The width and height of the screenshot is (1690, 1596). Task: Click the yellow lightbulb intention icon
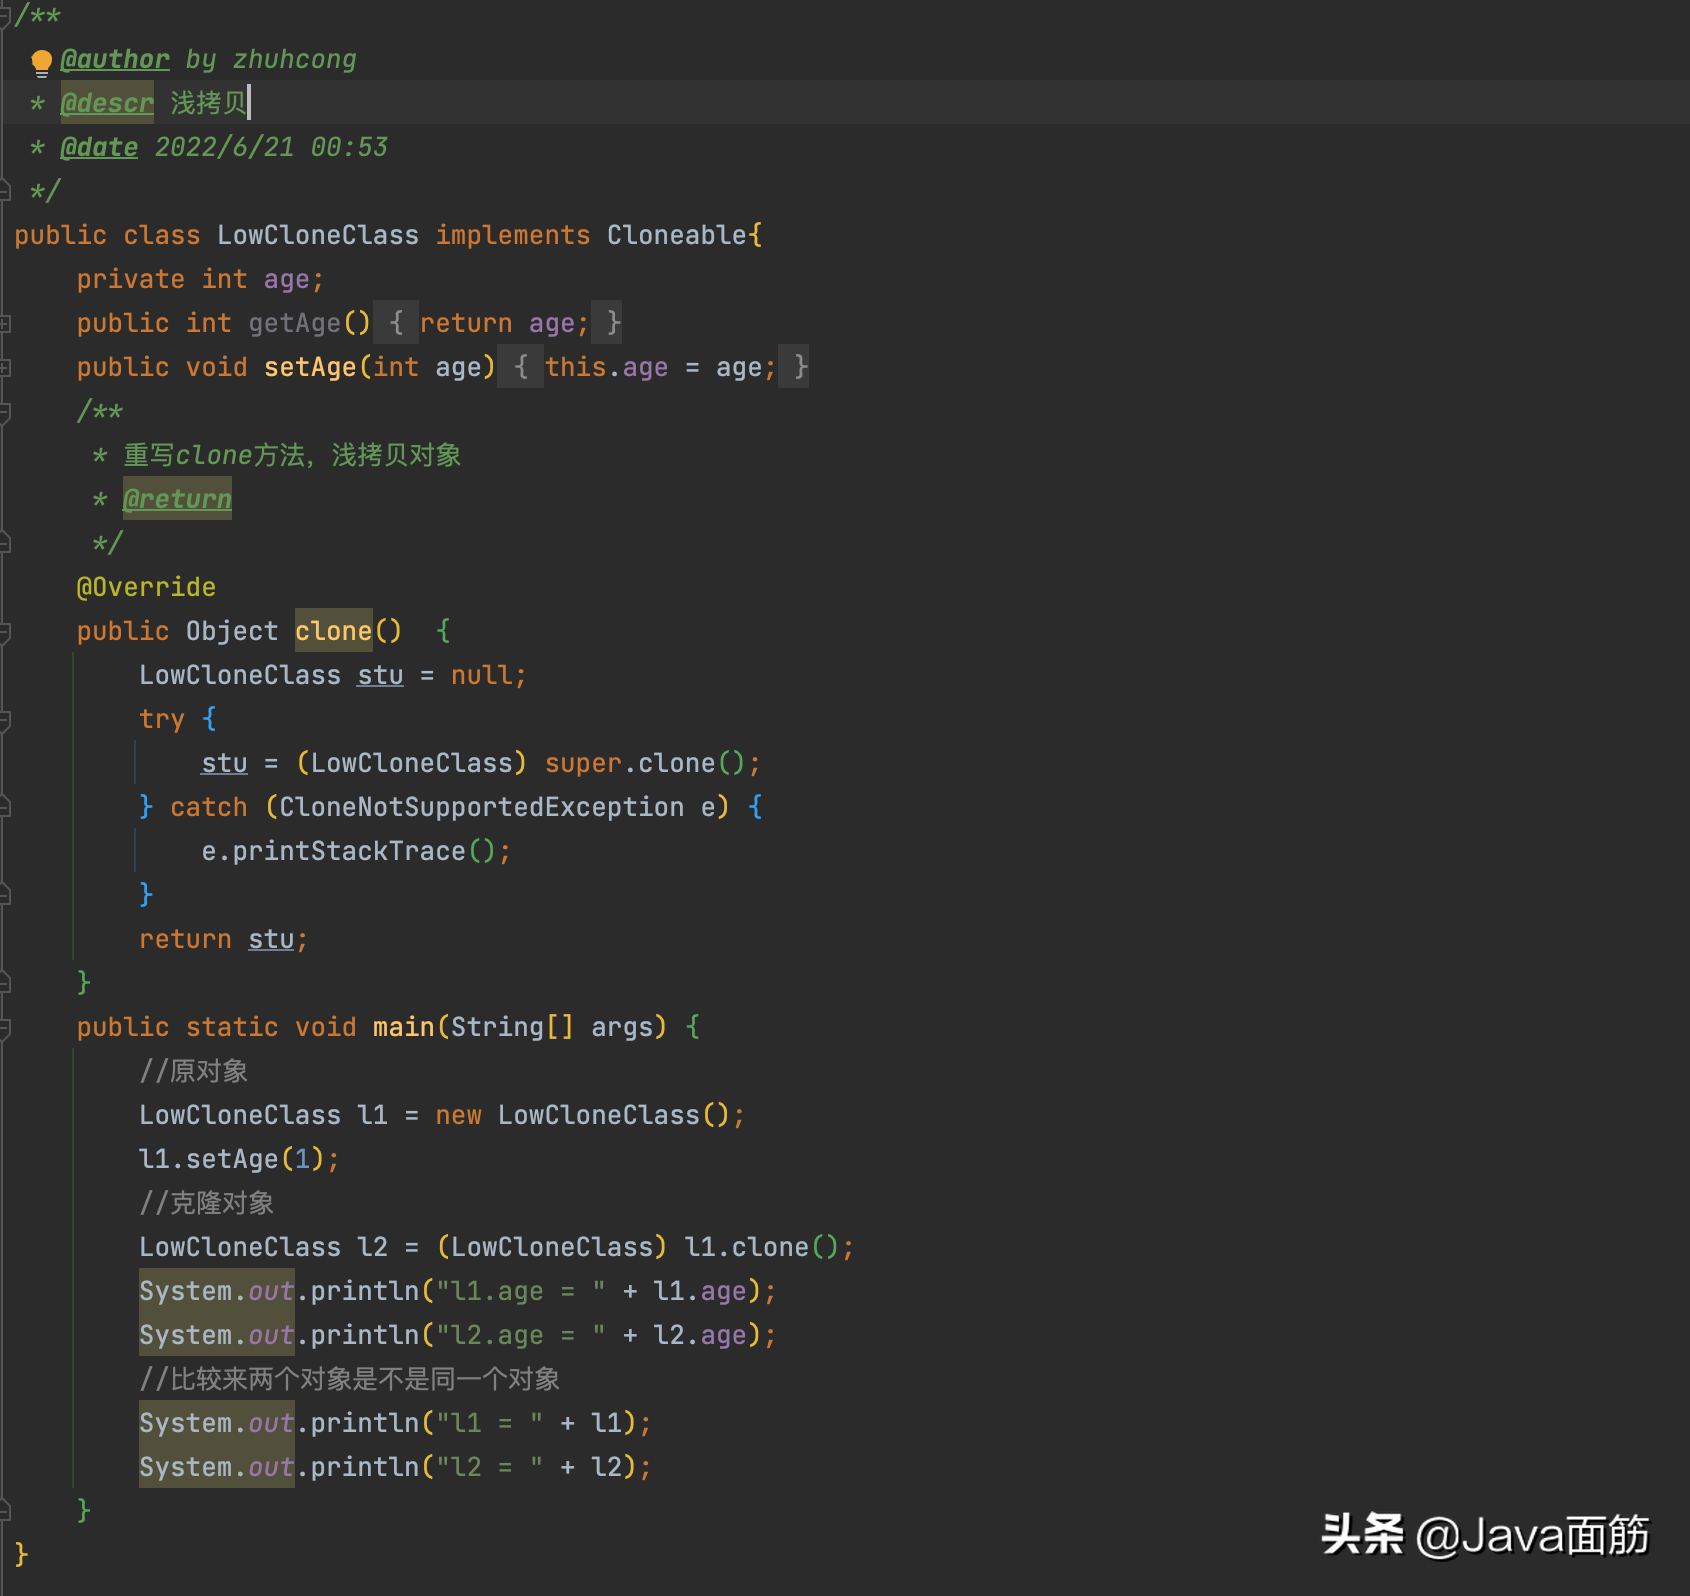click(x=41, y=62)
